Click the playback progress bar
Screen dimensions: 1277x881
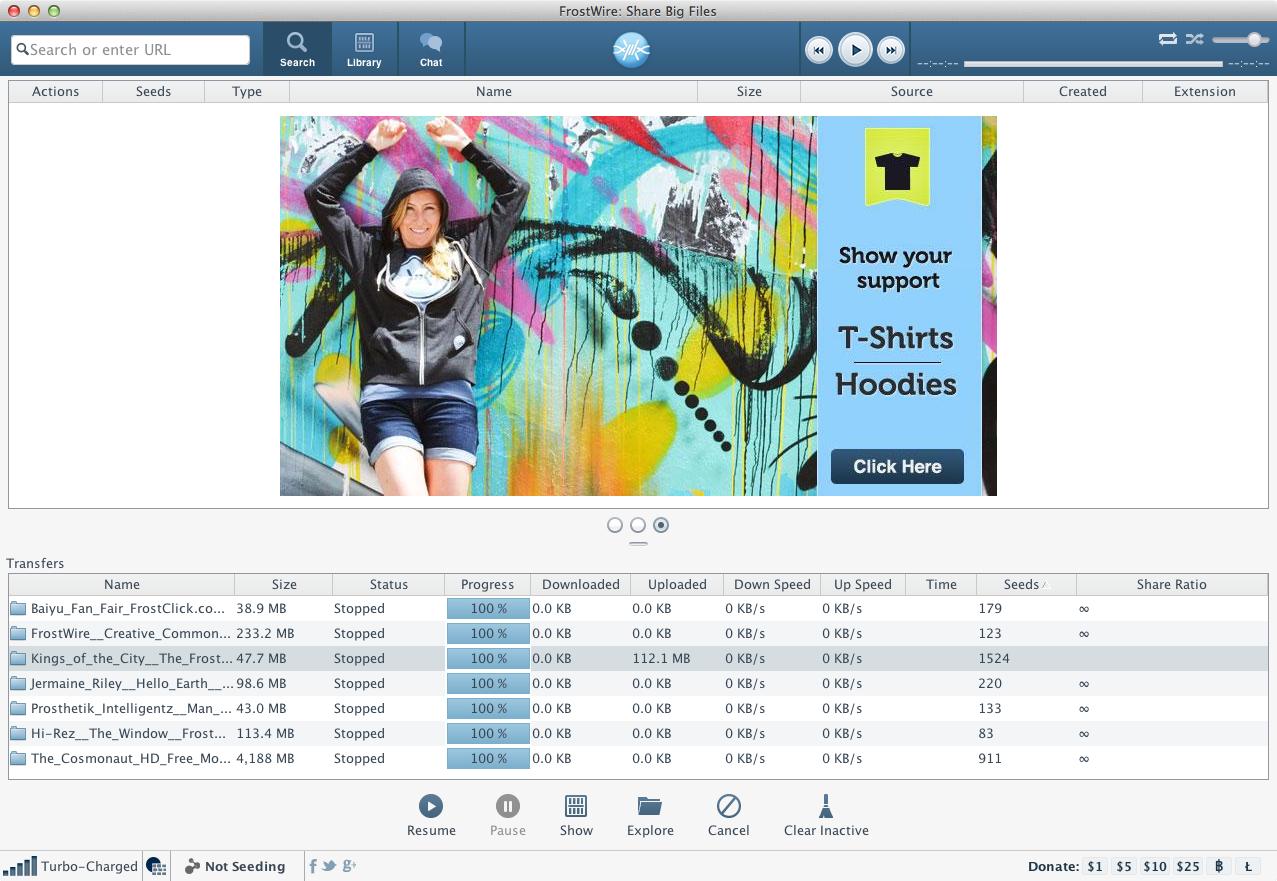click(x=1093, y=64)
